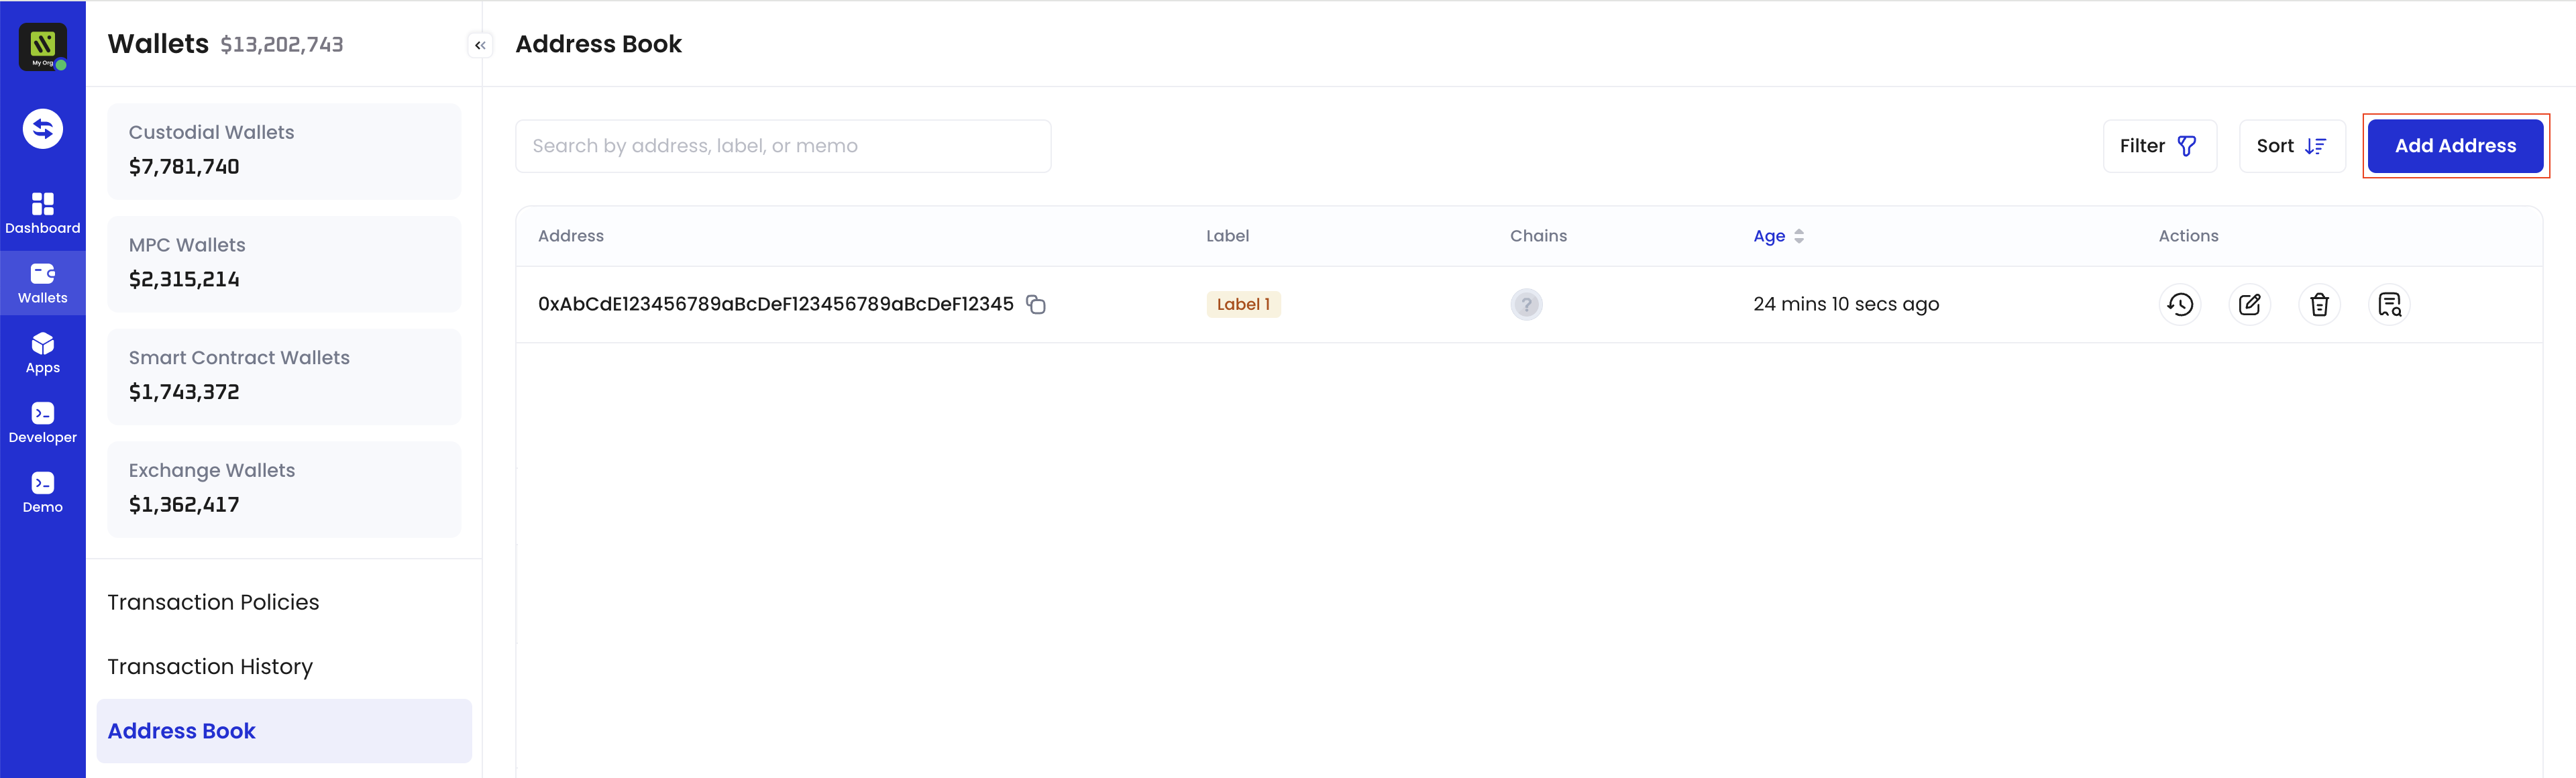Click the Label column header

1227,236
